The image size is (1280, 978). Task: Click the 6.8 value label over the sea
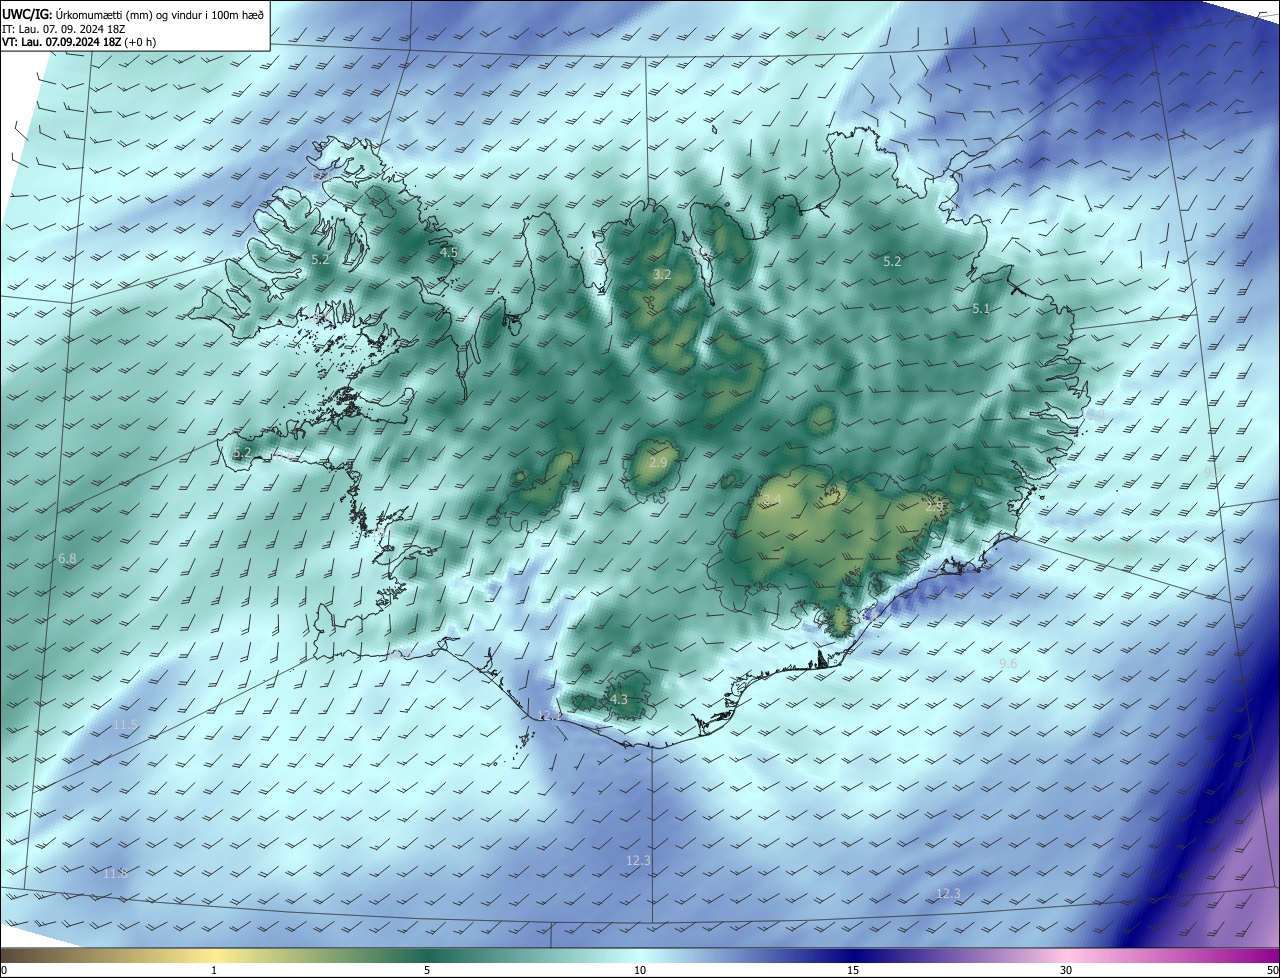pyautogui.click(x=68, y=558)
